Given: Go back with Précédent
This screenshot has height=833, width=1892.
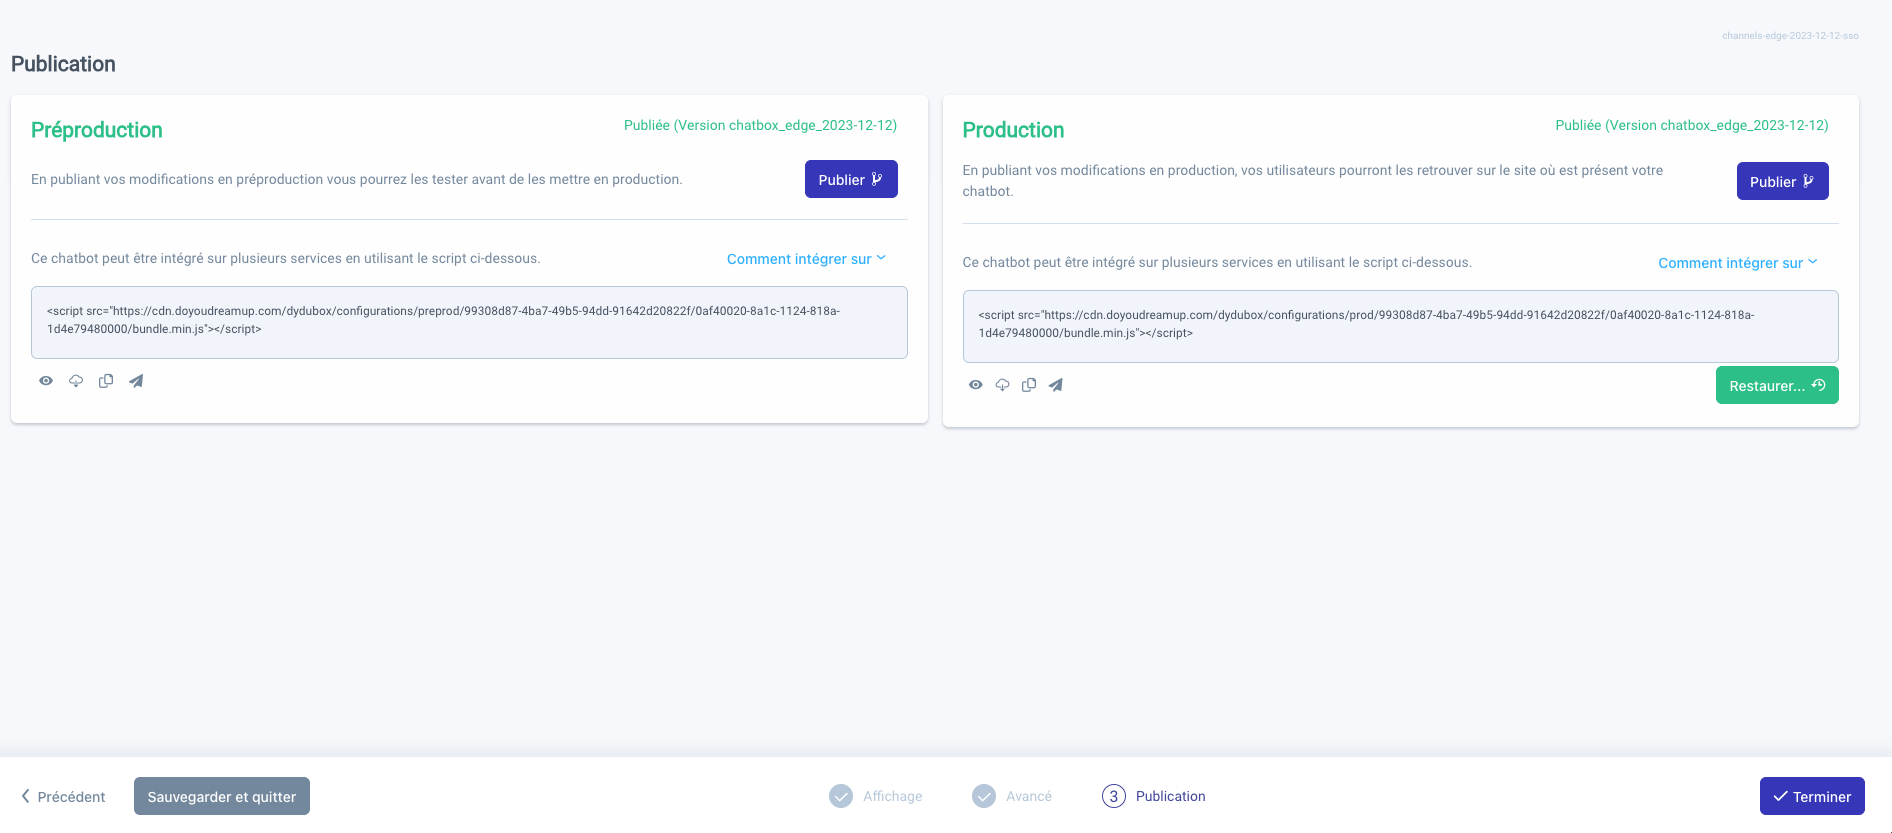Looking at the screenshot, I should [63, 796].
